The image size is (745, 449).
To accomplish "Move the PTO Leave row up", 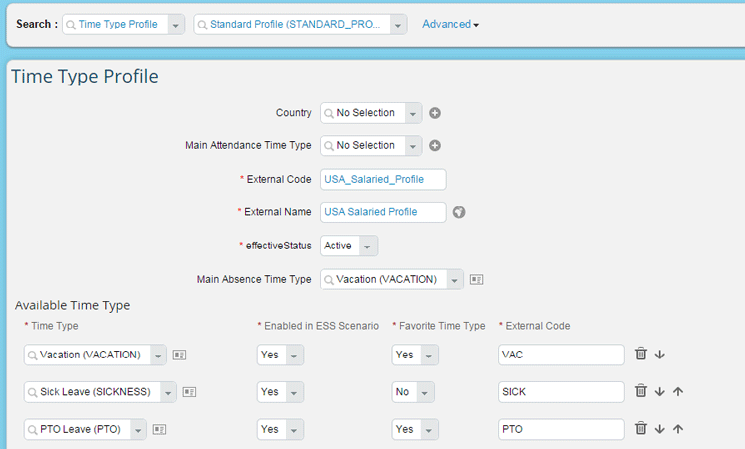I will [677, 429].
